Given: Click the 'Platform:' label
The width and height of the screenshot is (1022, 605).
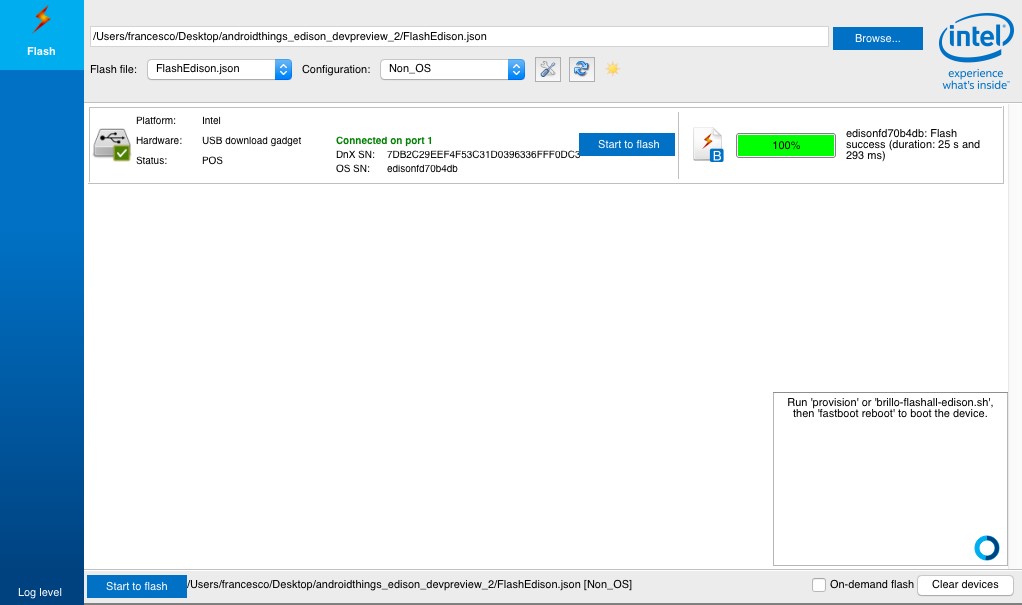Looking at the screenshot, I should (x=156, y=121).
